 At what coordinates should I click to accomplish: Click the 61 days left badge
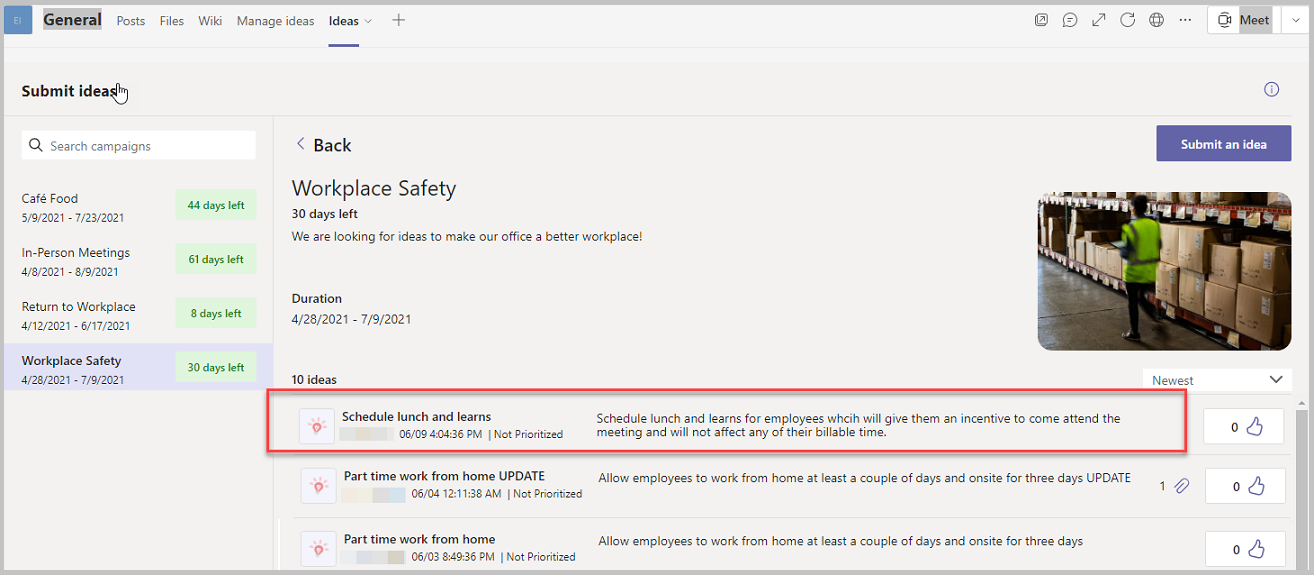point(216,259)
